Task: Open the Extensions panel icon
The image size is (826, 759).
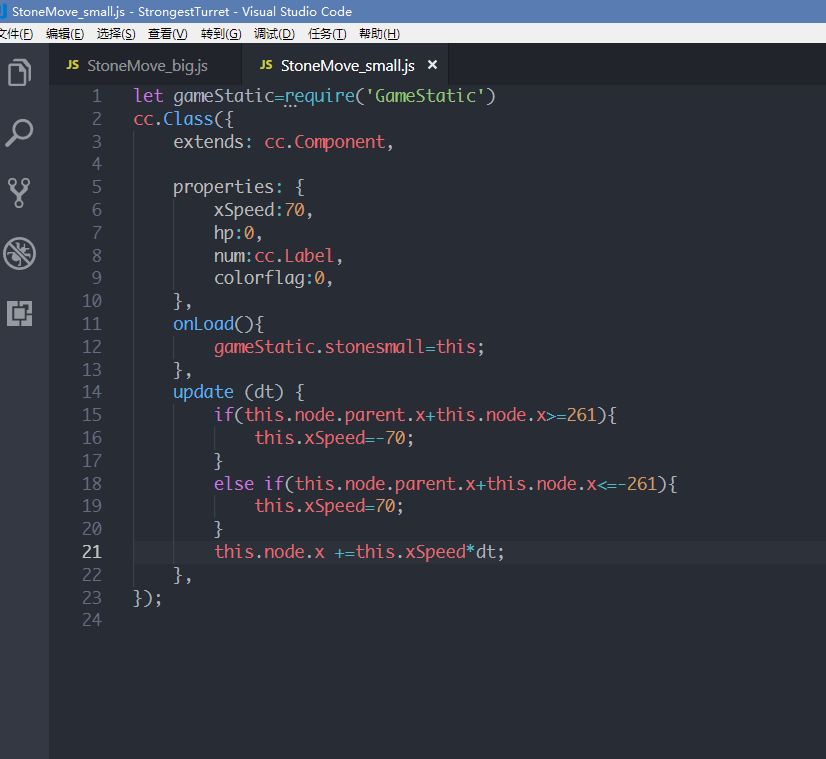Action: [19, 313]
